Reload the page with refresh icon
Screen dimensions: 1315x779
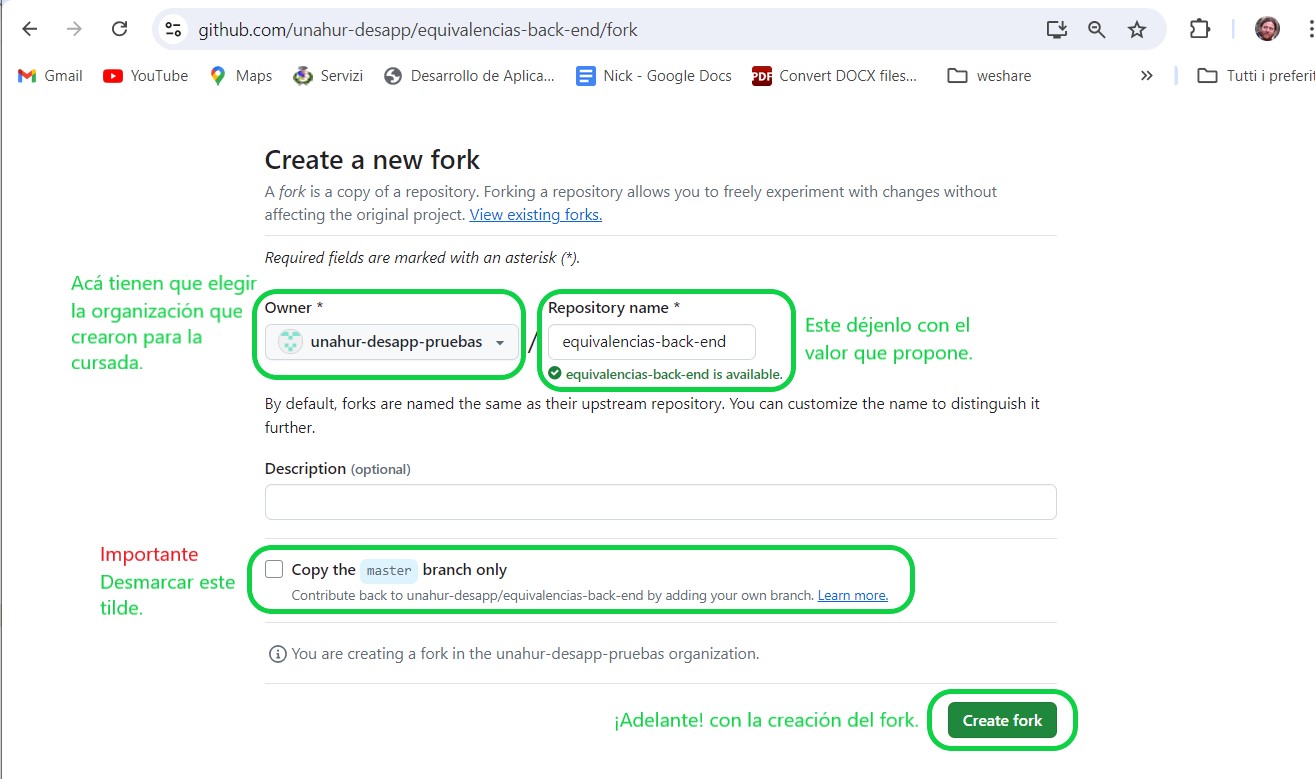[x=119, y=29]
